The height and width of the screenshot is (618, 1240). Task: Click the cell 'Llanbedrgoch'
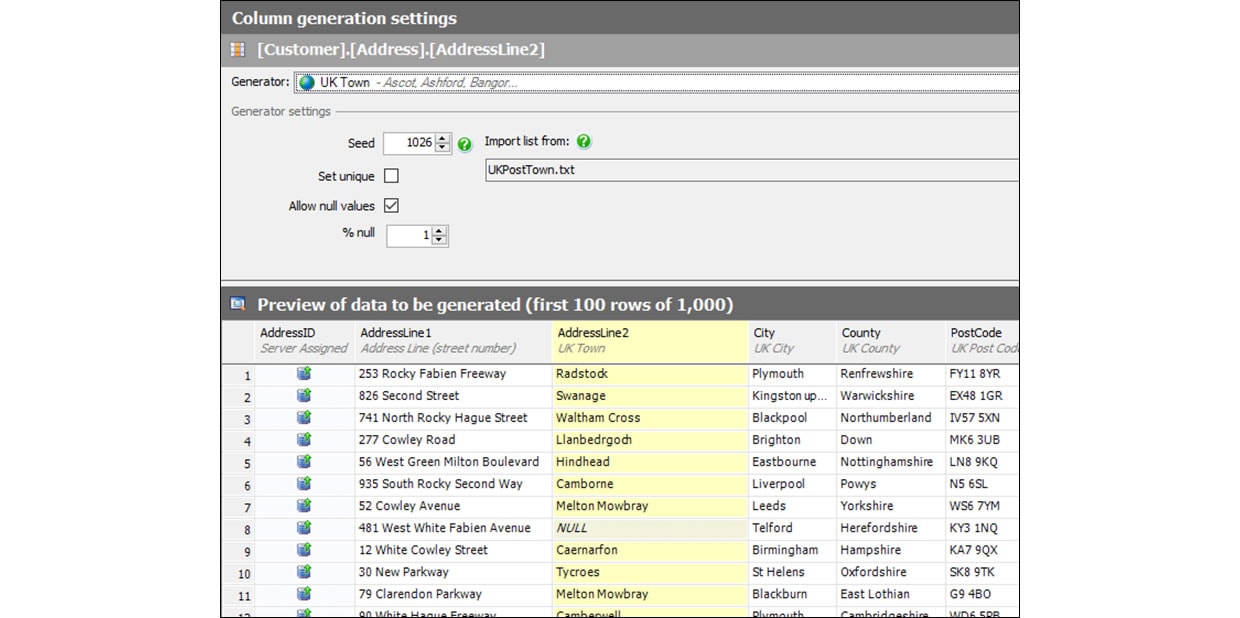pos(650,439)
